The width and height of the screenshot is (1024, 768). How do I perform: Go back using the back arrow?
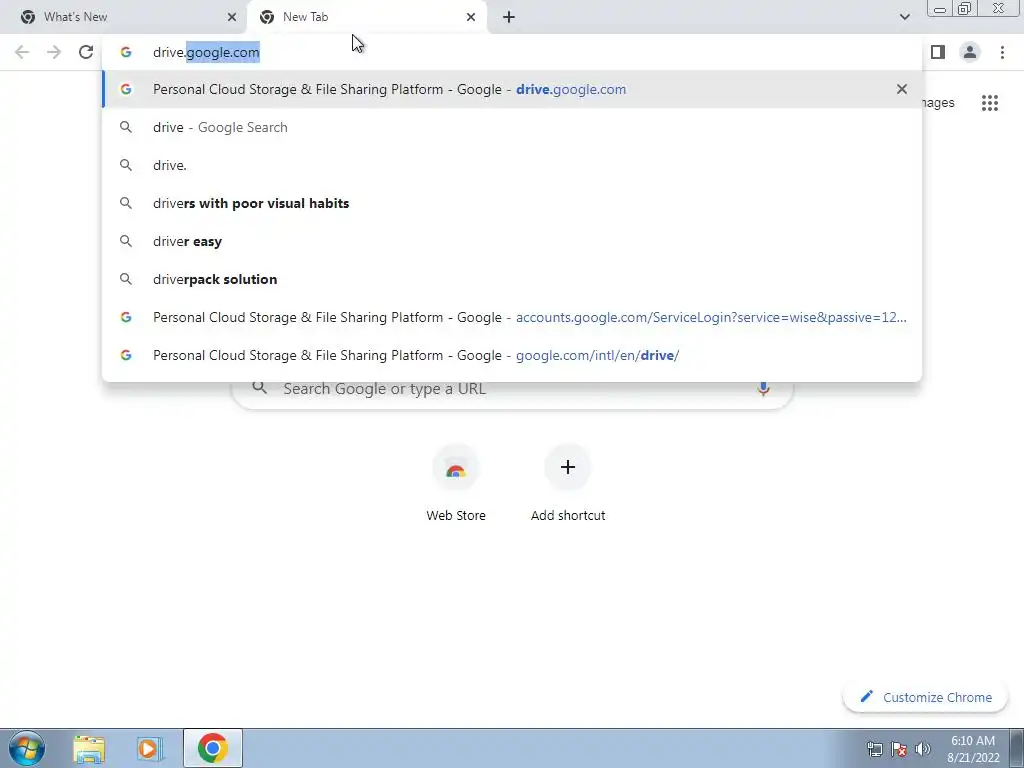coord(22,52)
